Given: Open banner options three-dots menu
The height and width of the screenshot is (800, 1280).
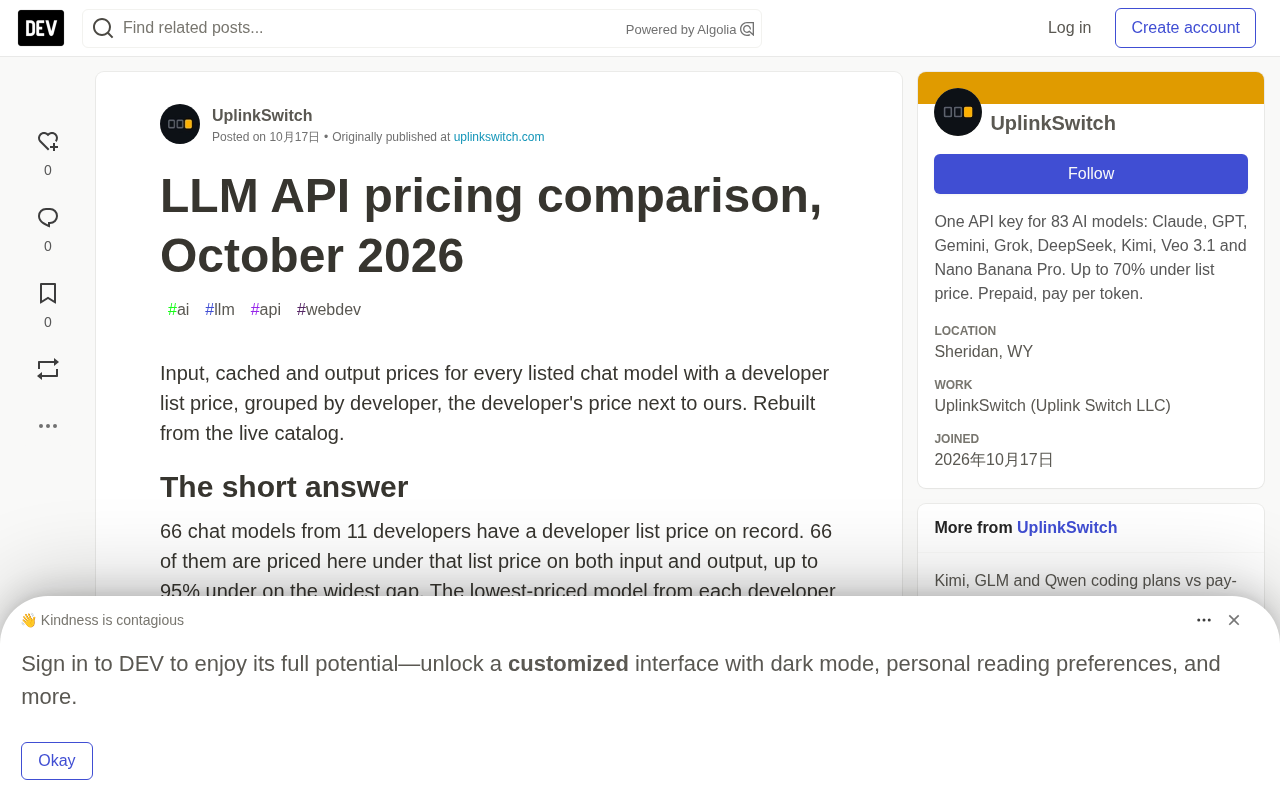Looking at the screenshot, I should tap(1204, 620).
